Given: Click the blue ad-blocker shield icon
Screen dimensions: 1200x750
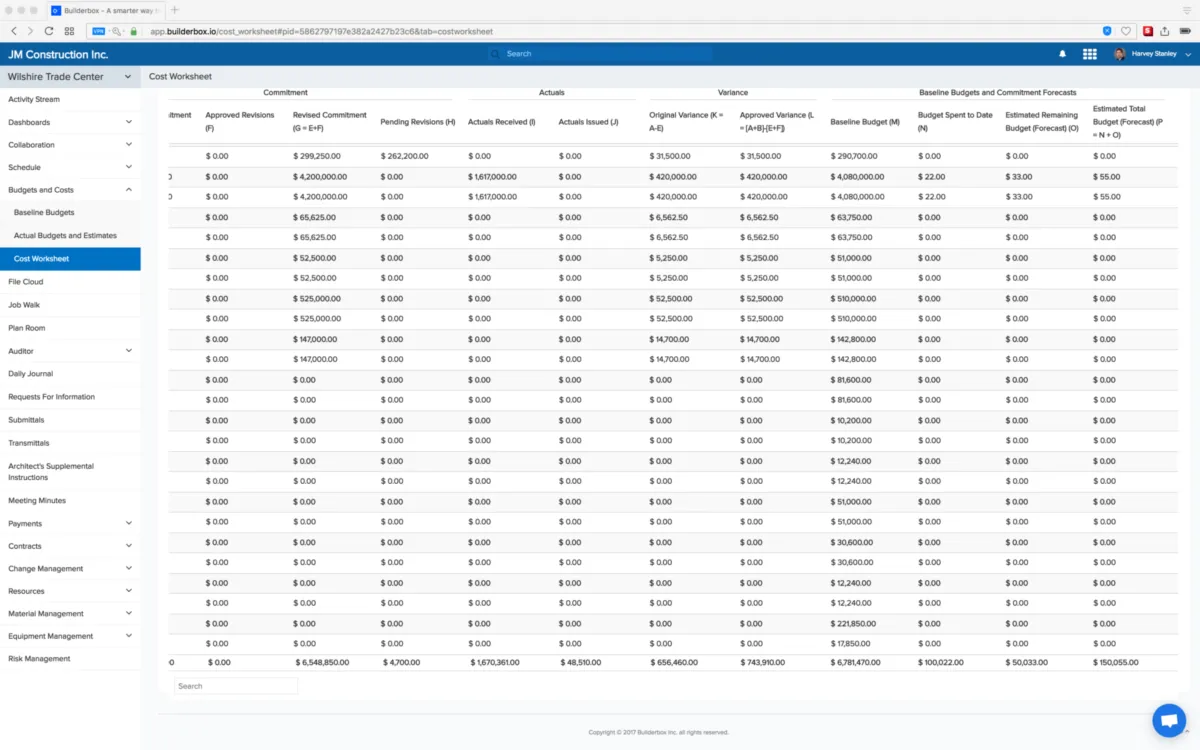Looking at the screenshot, I should (1107, 31).
